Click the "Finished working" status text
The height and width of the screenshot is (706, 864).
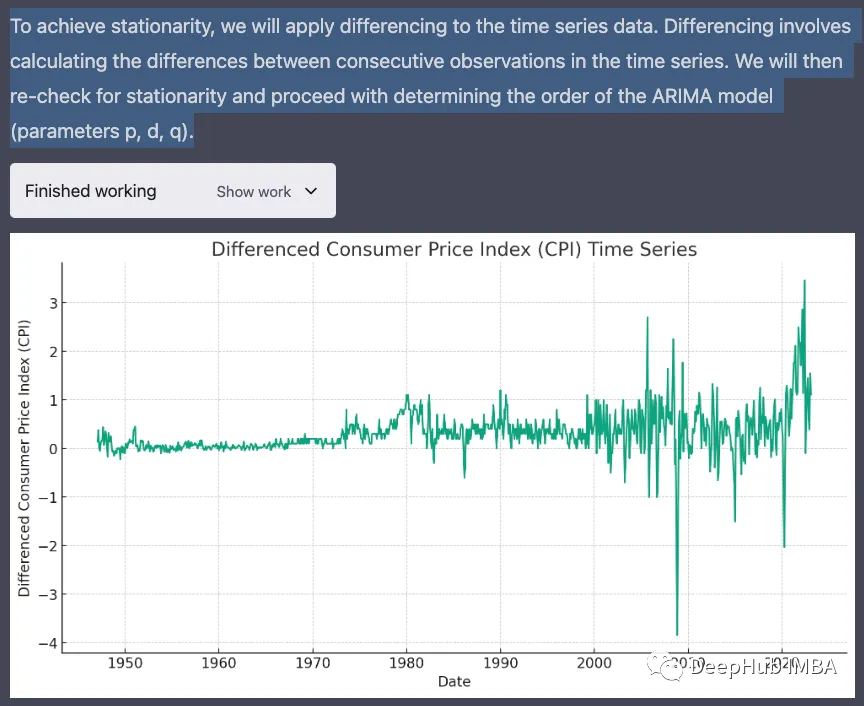90,191
